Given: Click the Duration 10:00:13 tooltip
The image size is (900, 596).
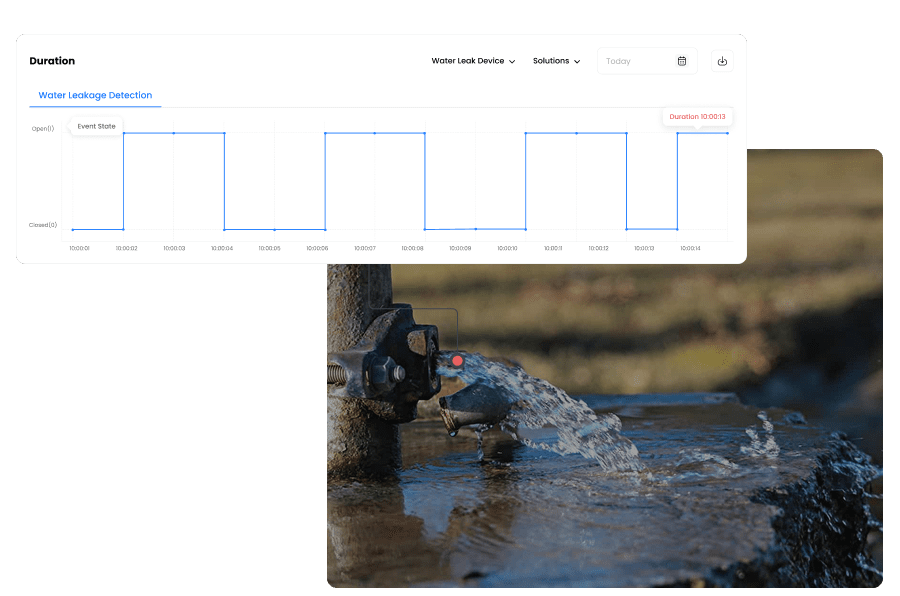Looking at the screenshot, I should (697, 117).
